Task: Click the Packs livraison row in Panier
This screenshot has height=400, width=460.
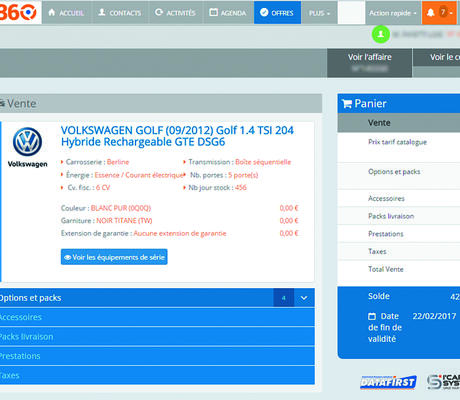Action: tap(399, 216)
